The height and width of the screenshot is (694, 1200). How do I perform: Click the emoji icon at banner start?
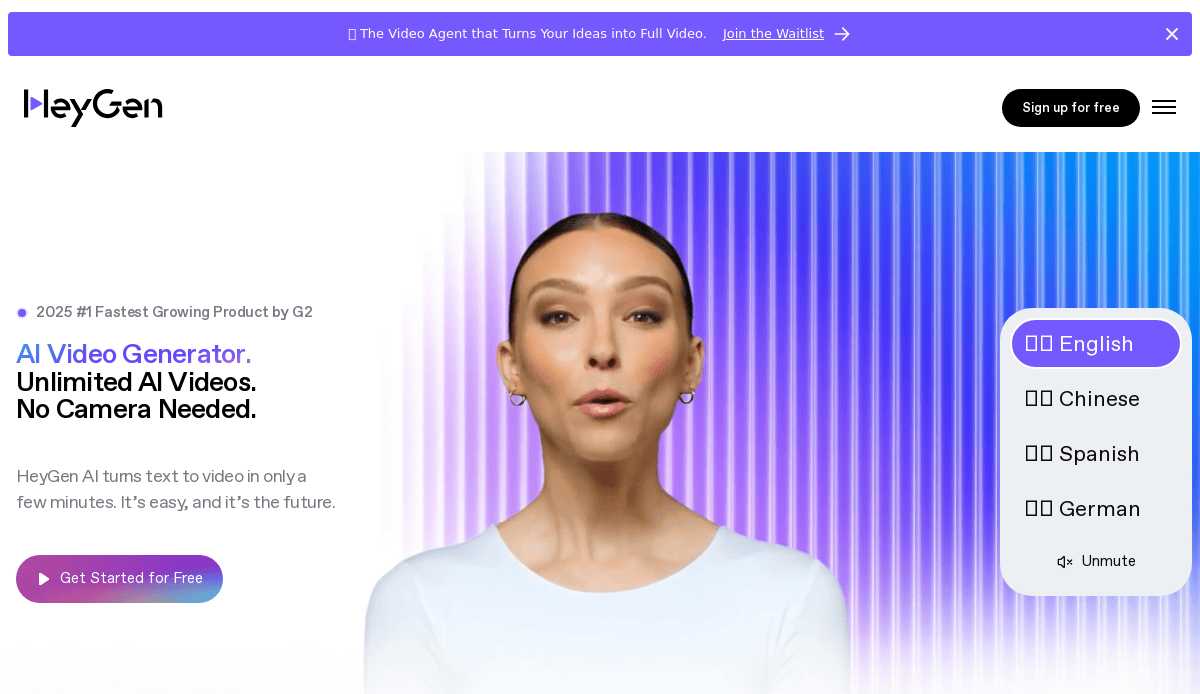point(352,34)
